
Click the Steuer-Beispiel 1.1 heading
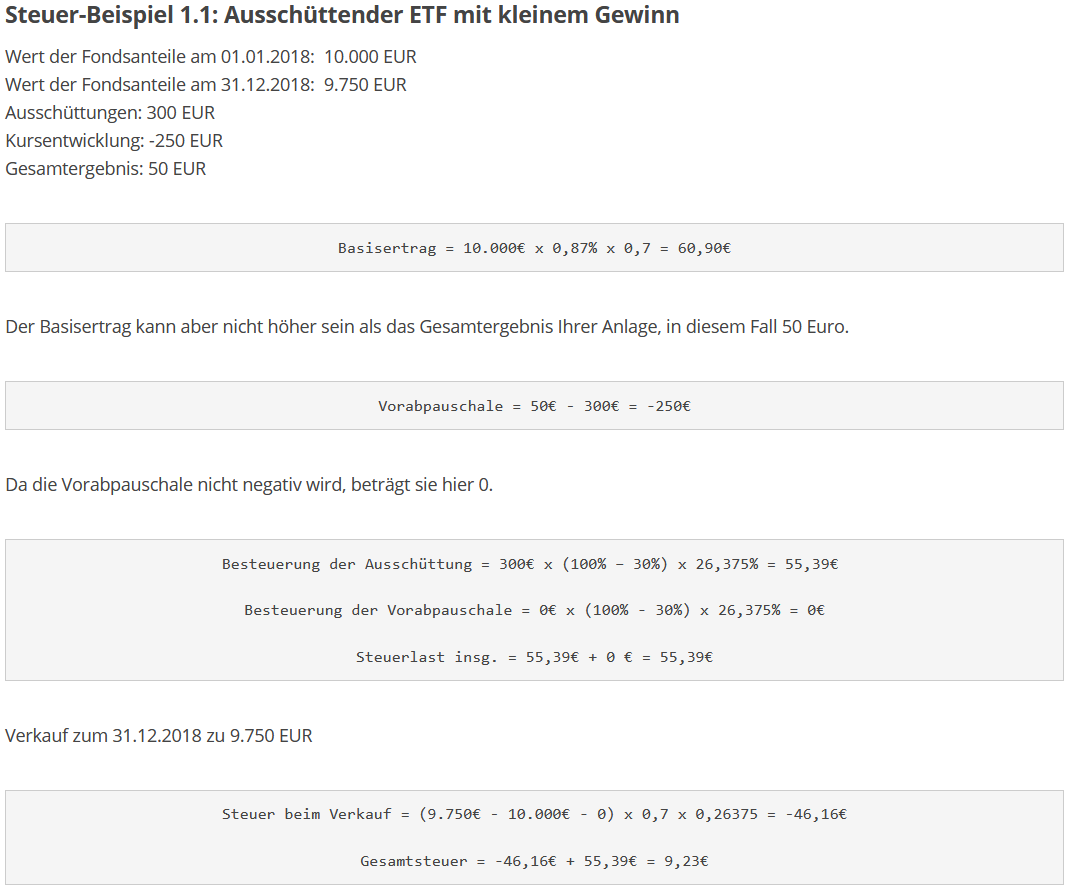[x=342, y=16]
